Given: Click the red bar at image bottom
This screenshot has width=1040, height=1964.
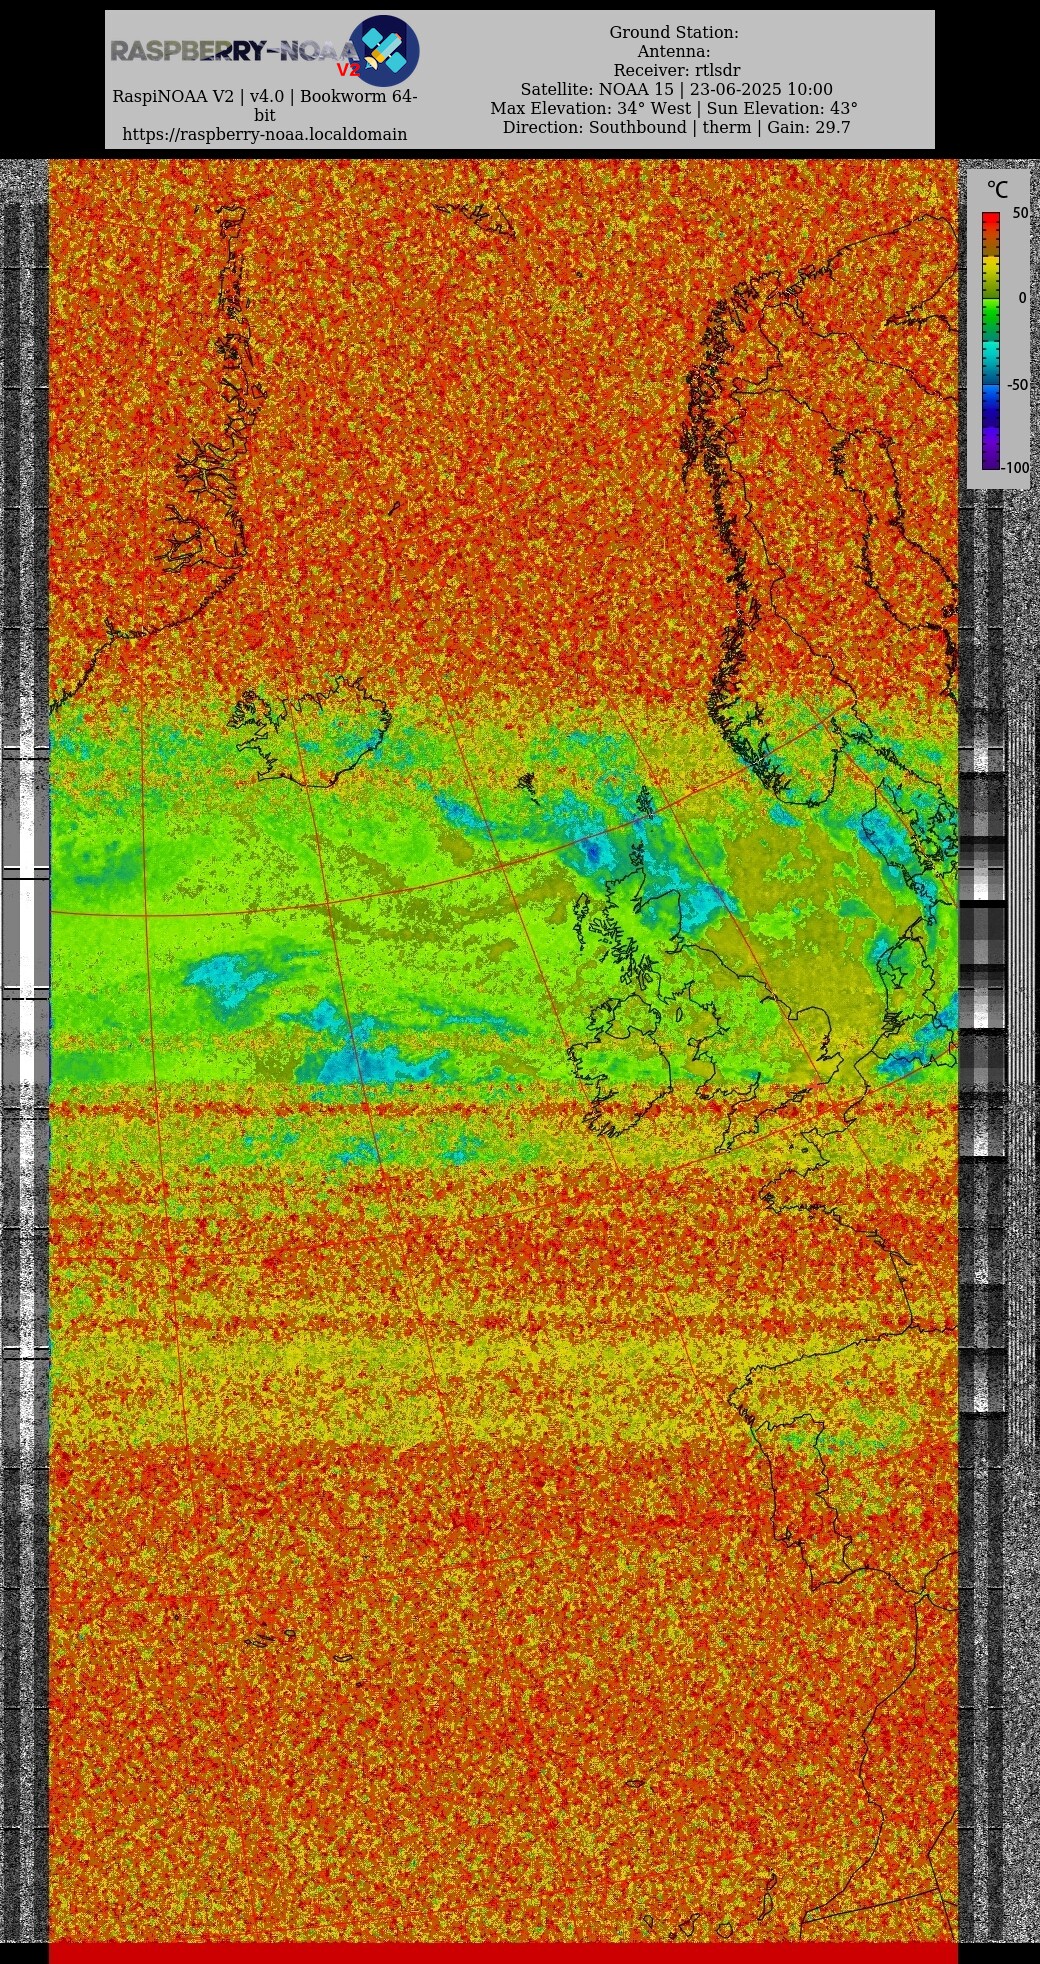Looking at the screenshot, I should [503, 1952].
